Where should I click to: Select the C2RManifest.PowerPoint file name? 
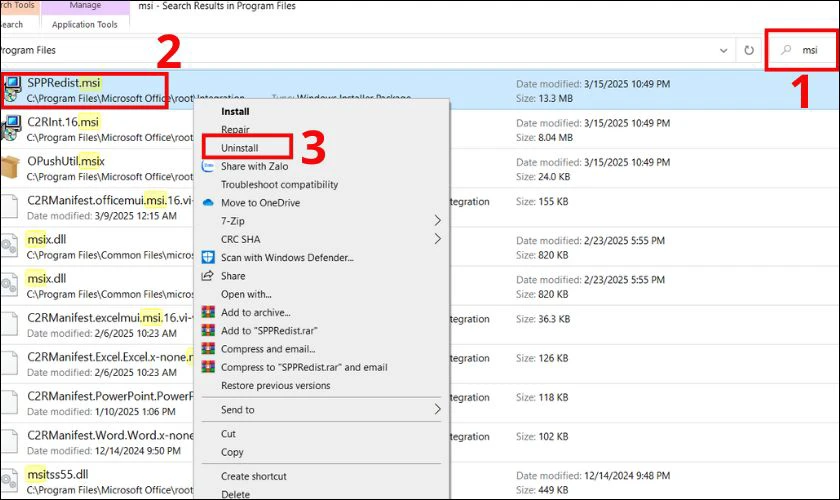coord(109,395)
